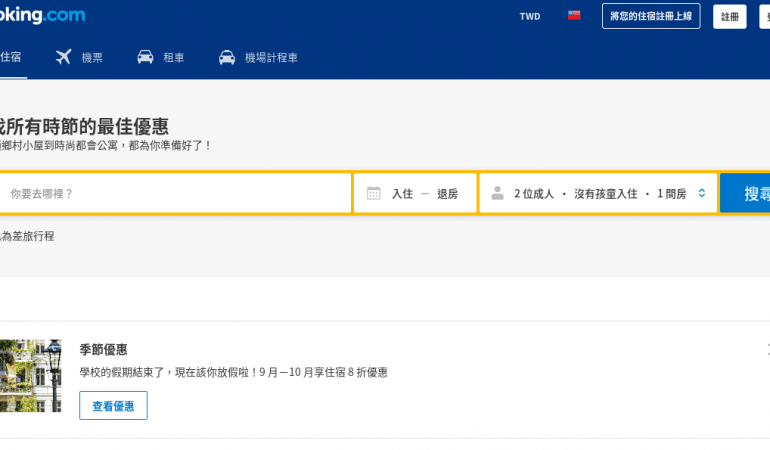Viewport: 770px width, 450px height.
Task: Click the 註冊 sign-up button
Action: (x=729, y=17)
